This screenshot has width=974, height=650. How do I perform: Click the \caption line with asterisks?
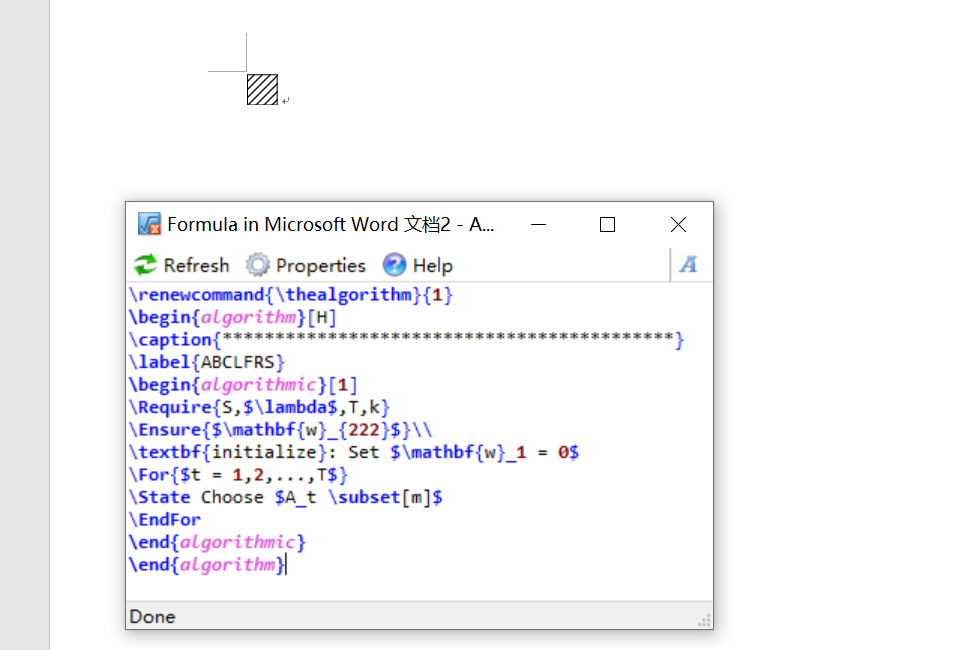coord(406,340)
